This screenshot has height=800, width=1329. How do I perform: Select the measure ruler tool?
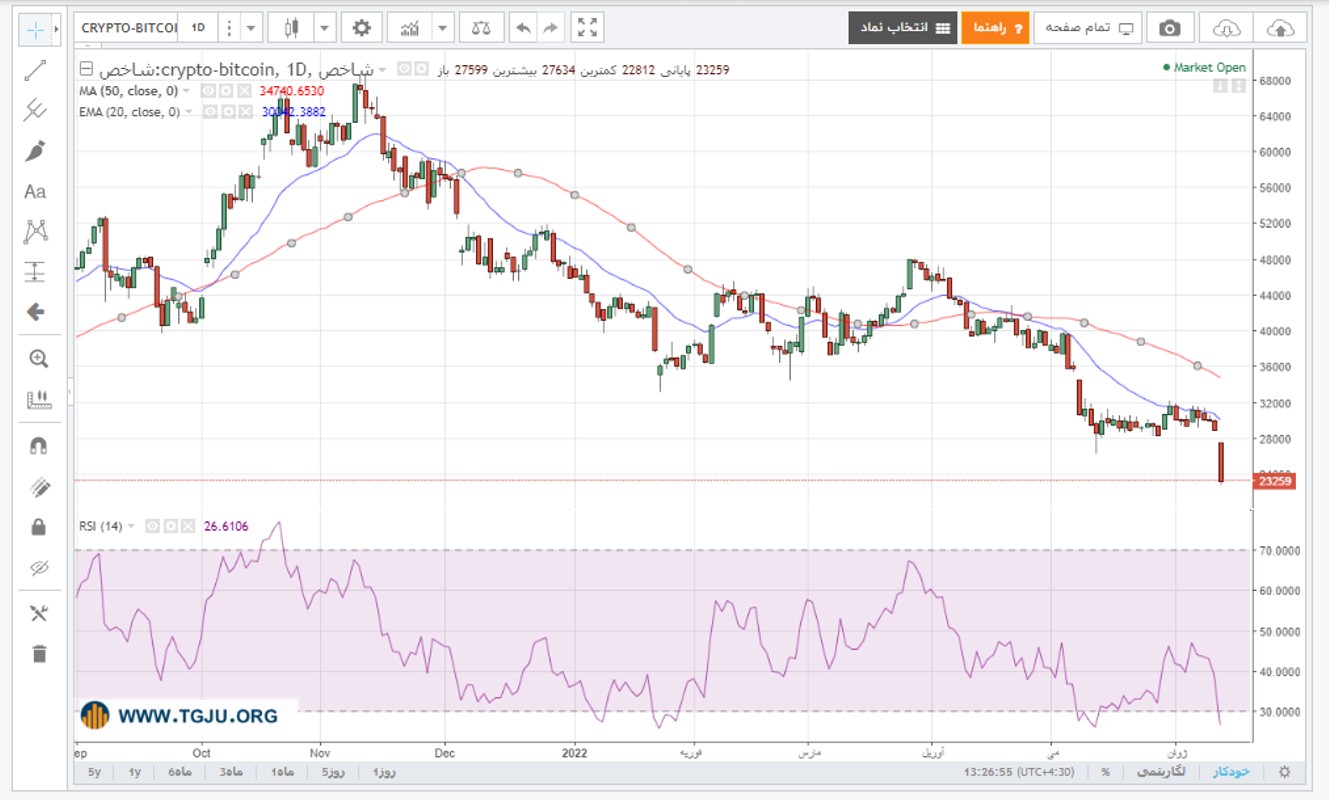coord(38,400)
